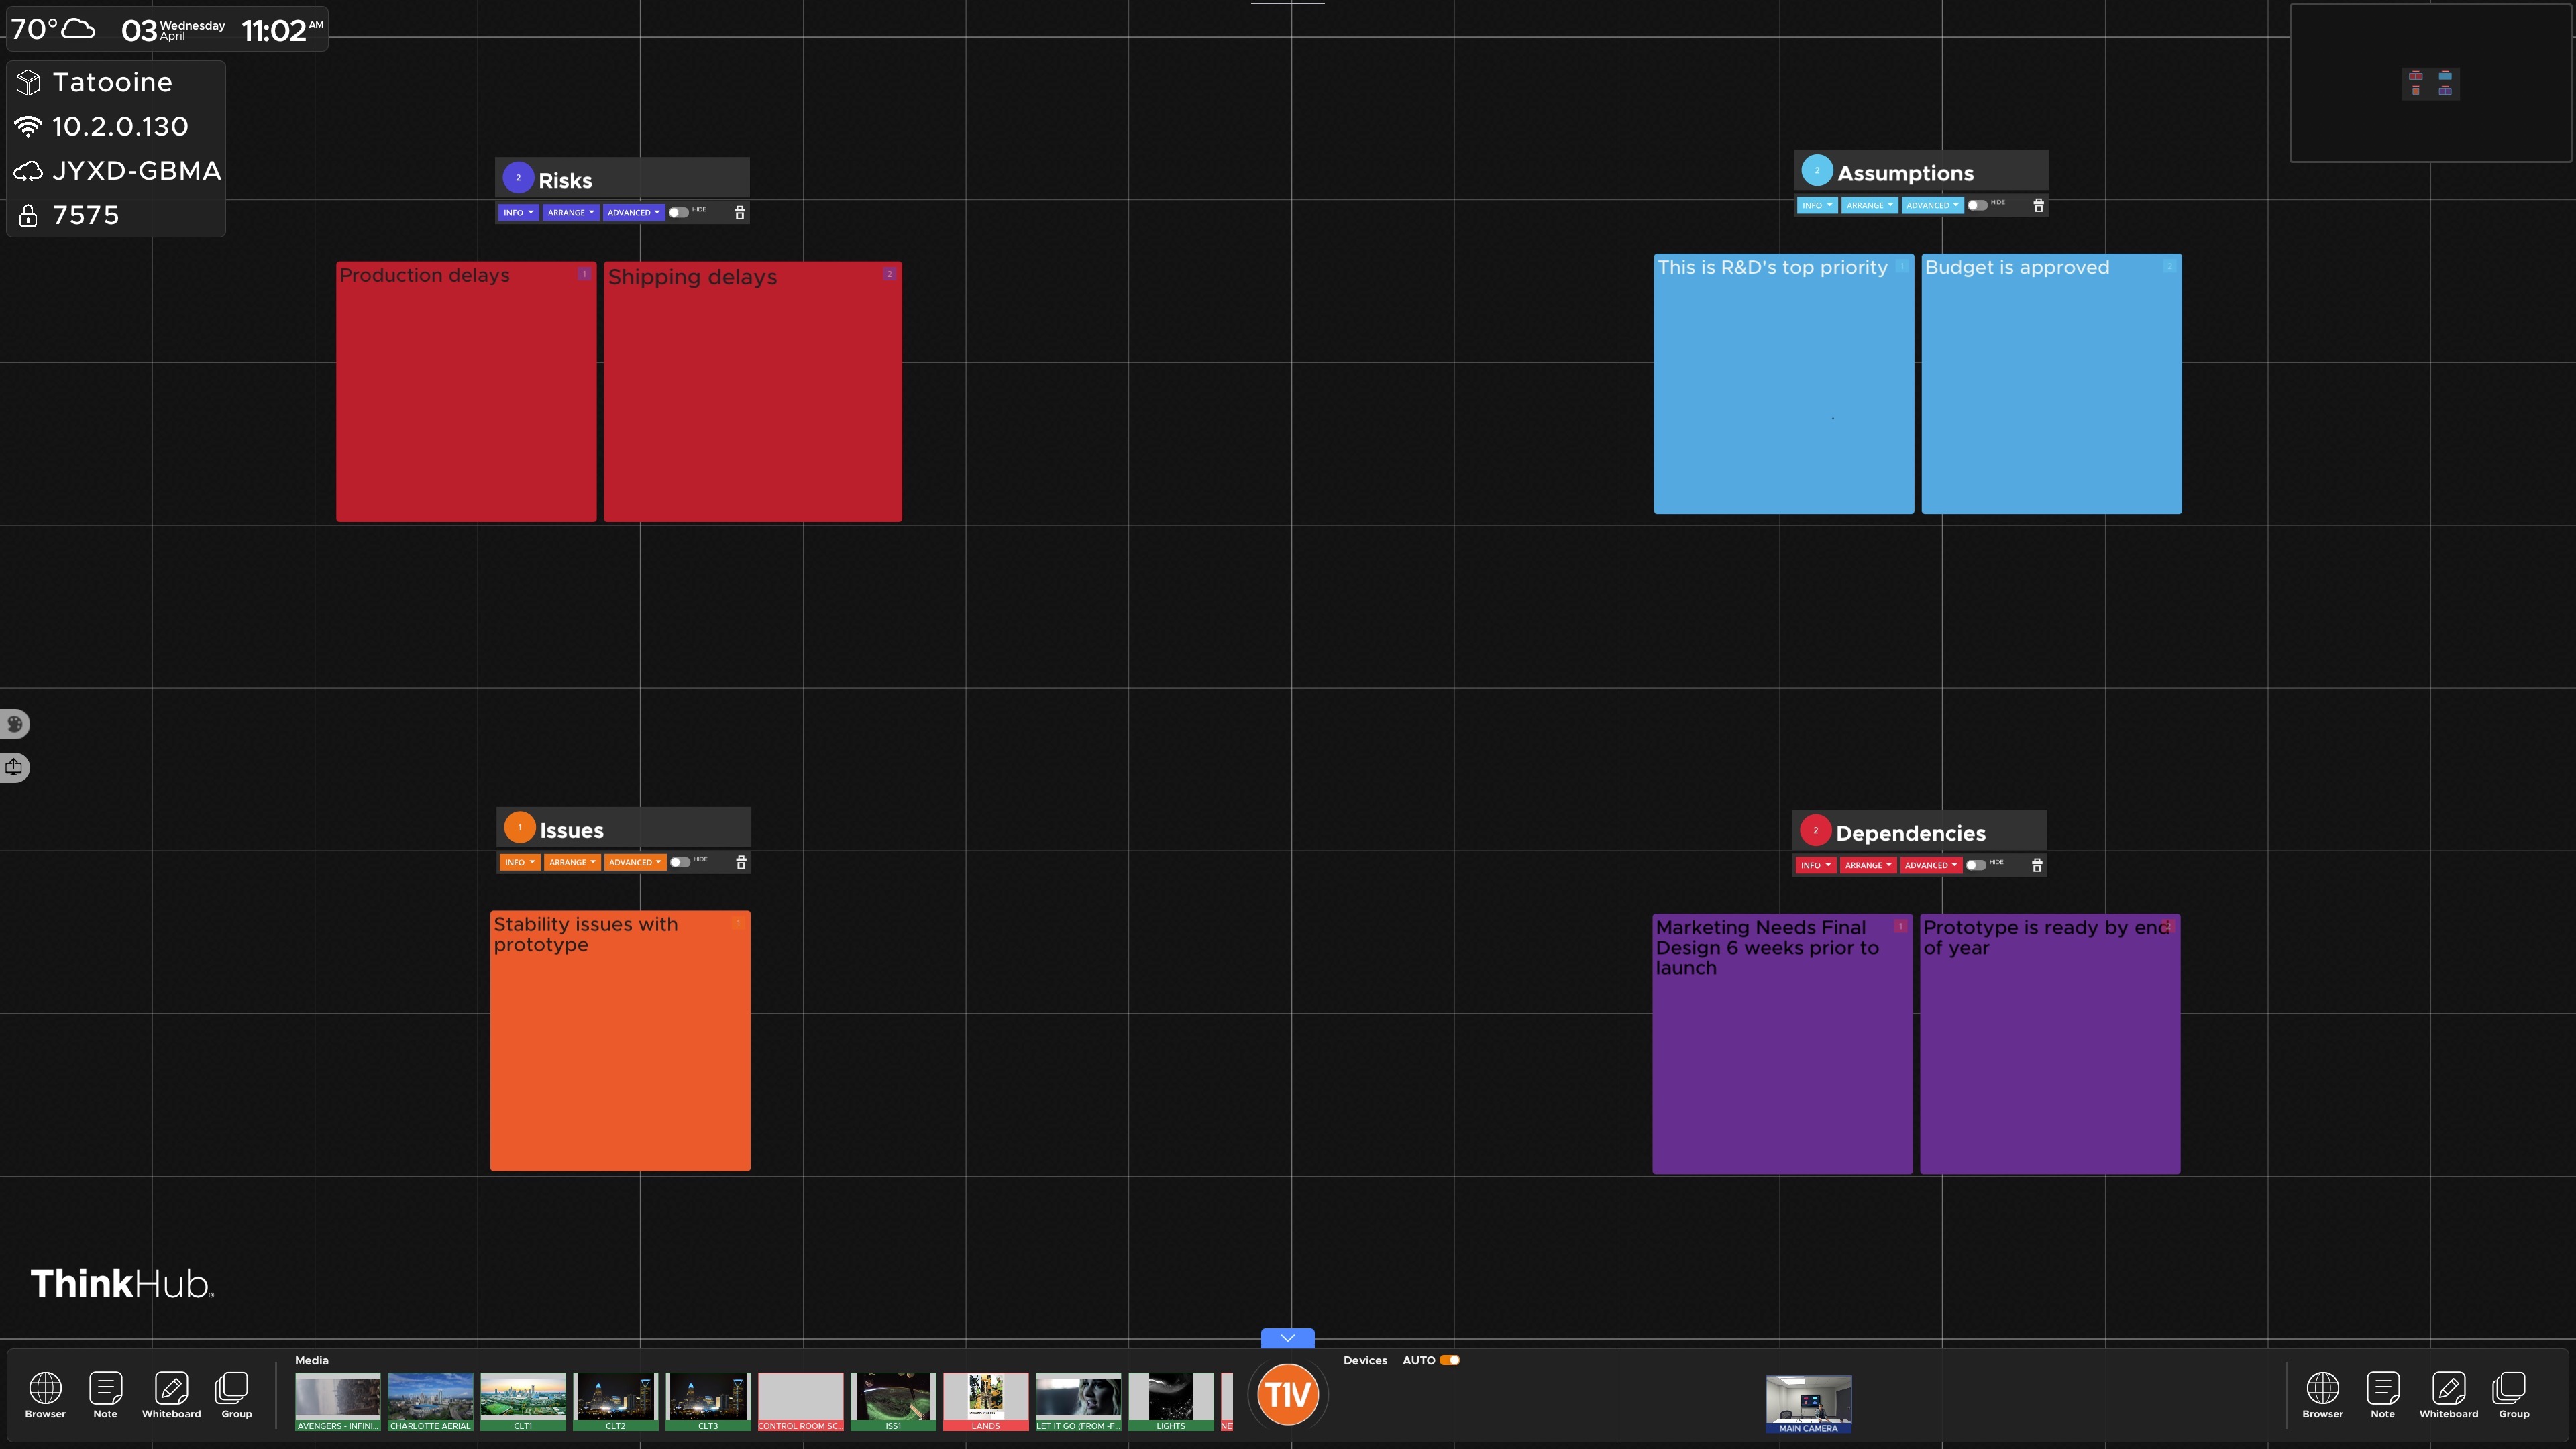Click the share icon on left edge
Viewport: 2576px width, 1449px height.
coord(14,767)
